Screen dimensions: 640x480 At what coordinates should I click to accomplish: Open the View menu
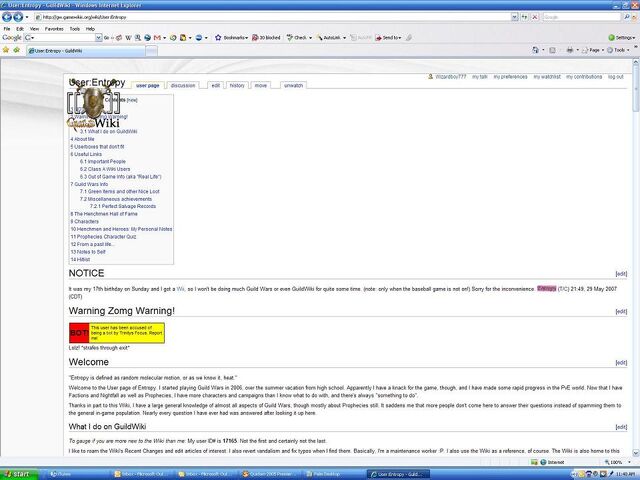pyautogui.click(x=34, y=29)
